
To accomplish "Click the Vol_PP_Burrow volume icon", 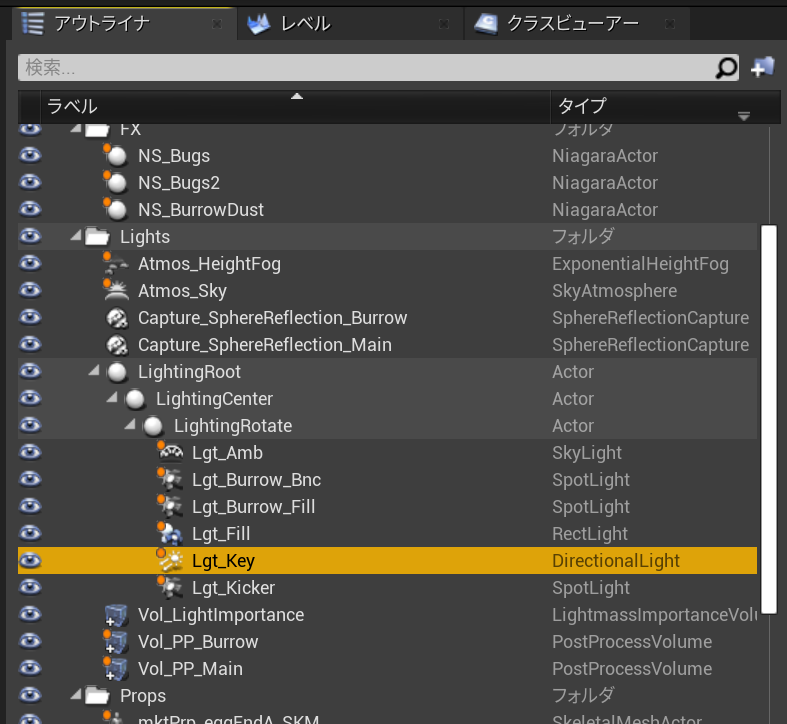I will tap(116, 642).
